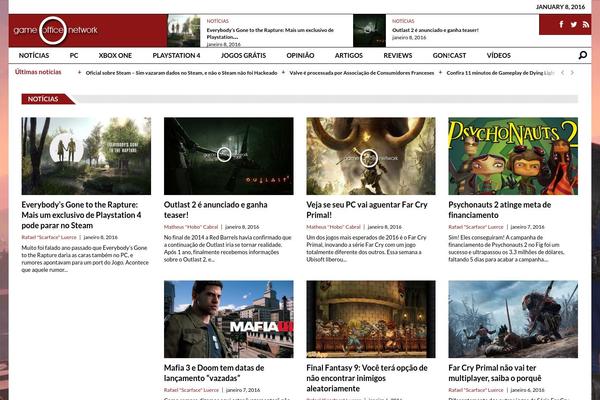Image resolution: width=600 pixels, height=400 pixels.
Task: Click author Rafael Luerce under Psychonauts 2 article
Action: tap(476, 227)
